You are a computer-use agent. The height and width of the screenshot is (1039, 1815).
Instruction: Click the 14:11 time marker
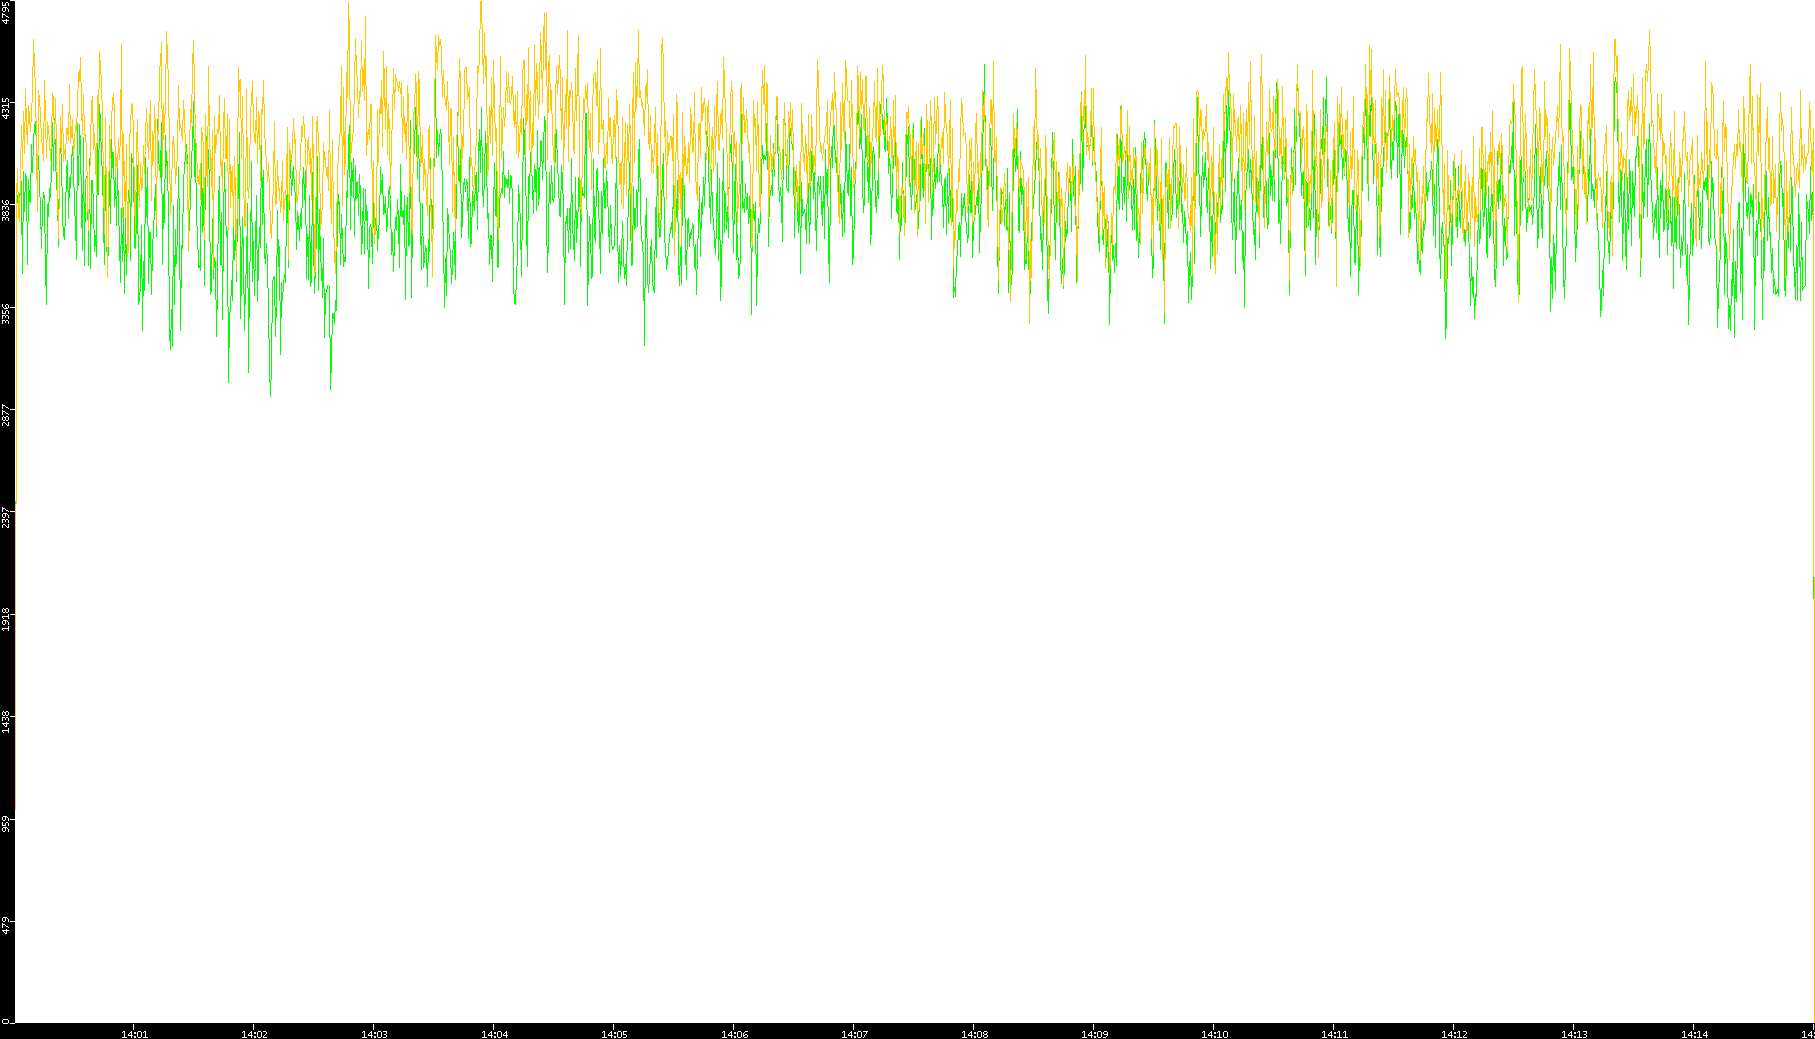pyautogui.click(x=1334, y=1034)
